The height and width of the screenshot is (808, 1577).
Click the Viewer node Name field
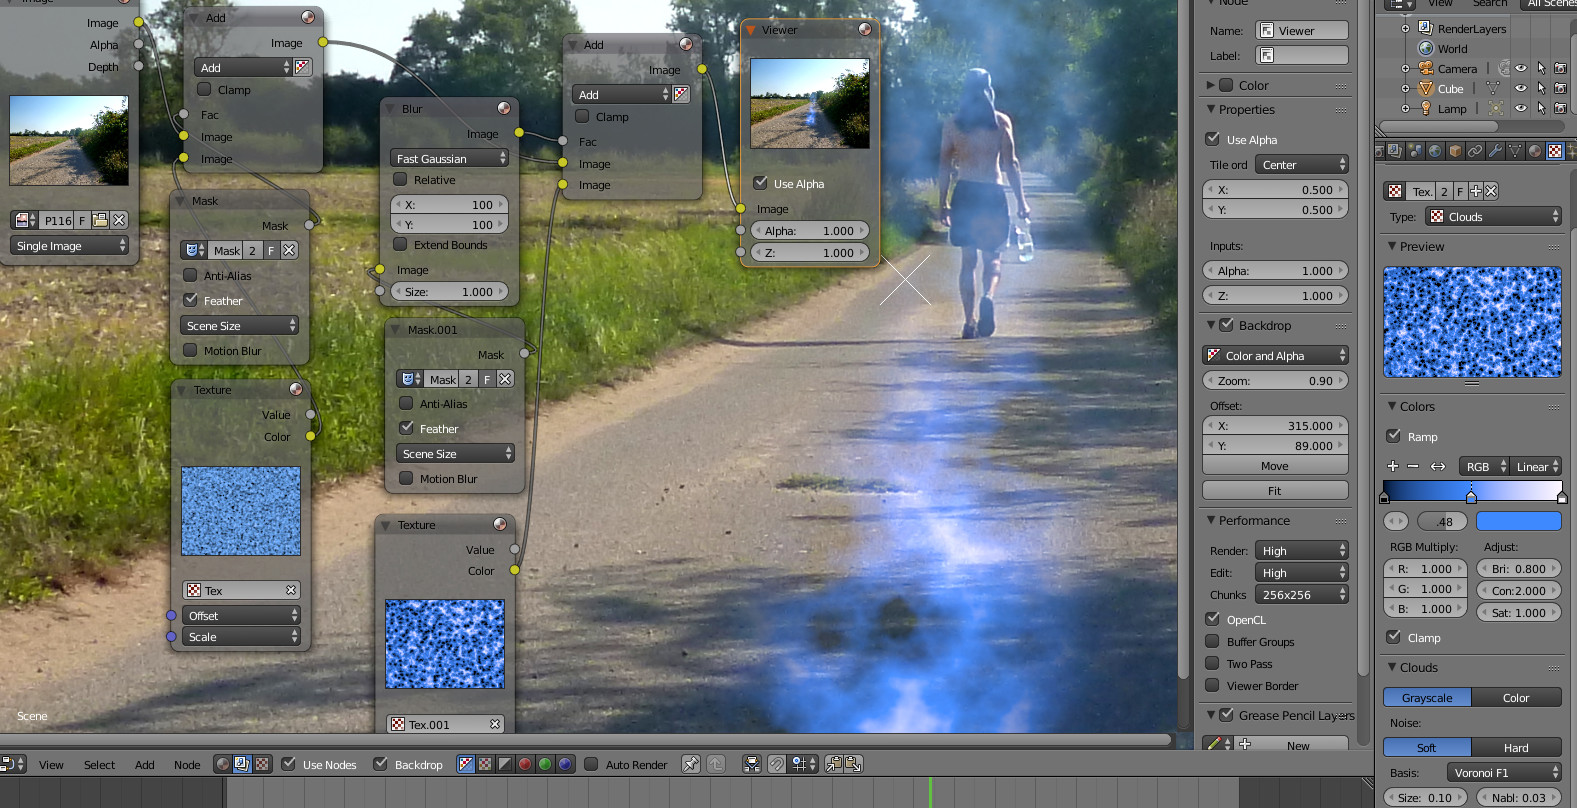point(1302,31)
